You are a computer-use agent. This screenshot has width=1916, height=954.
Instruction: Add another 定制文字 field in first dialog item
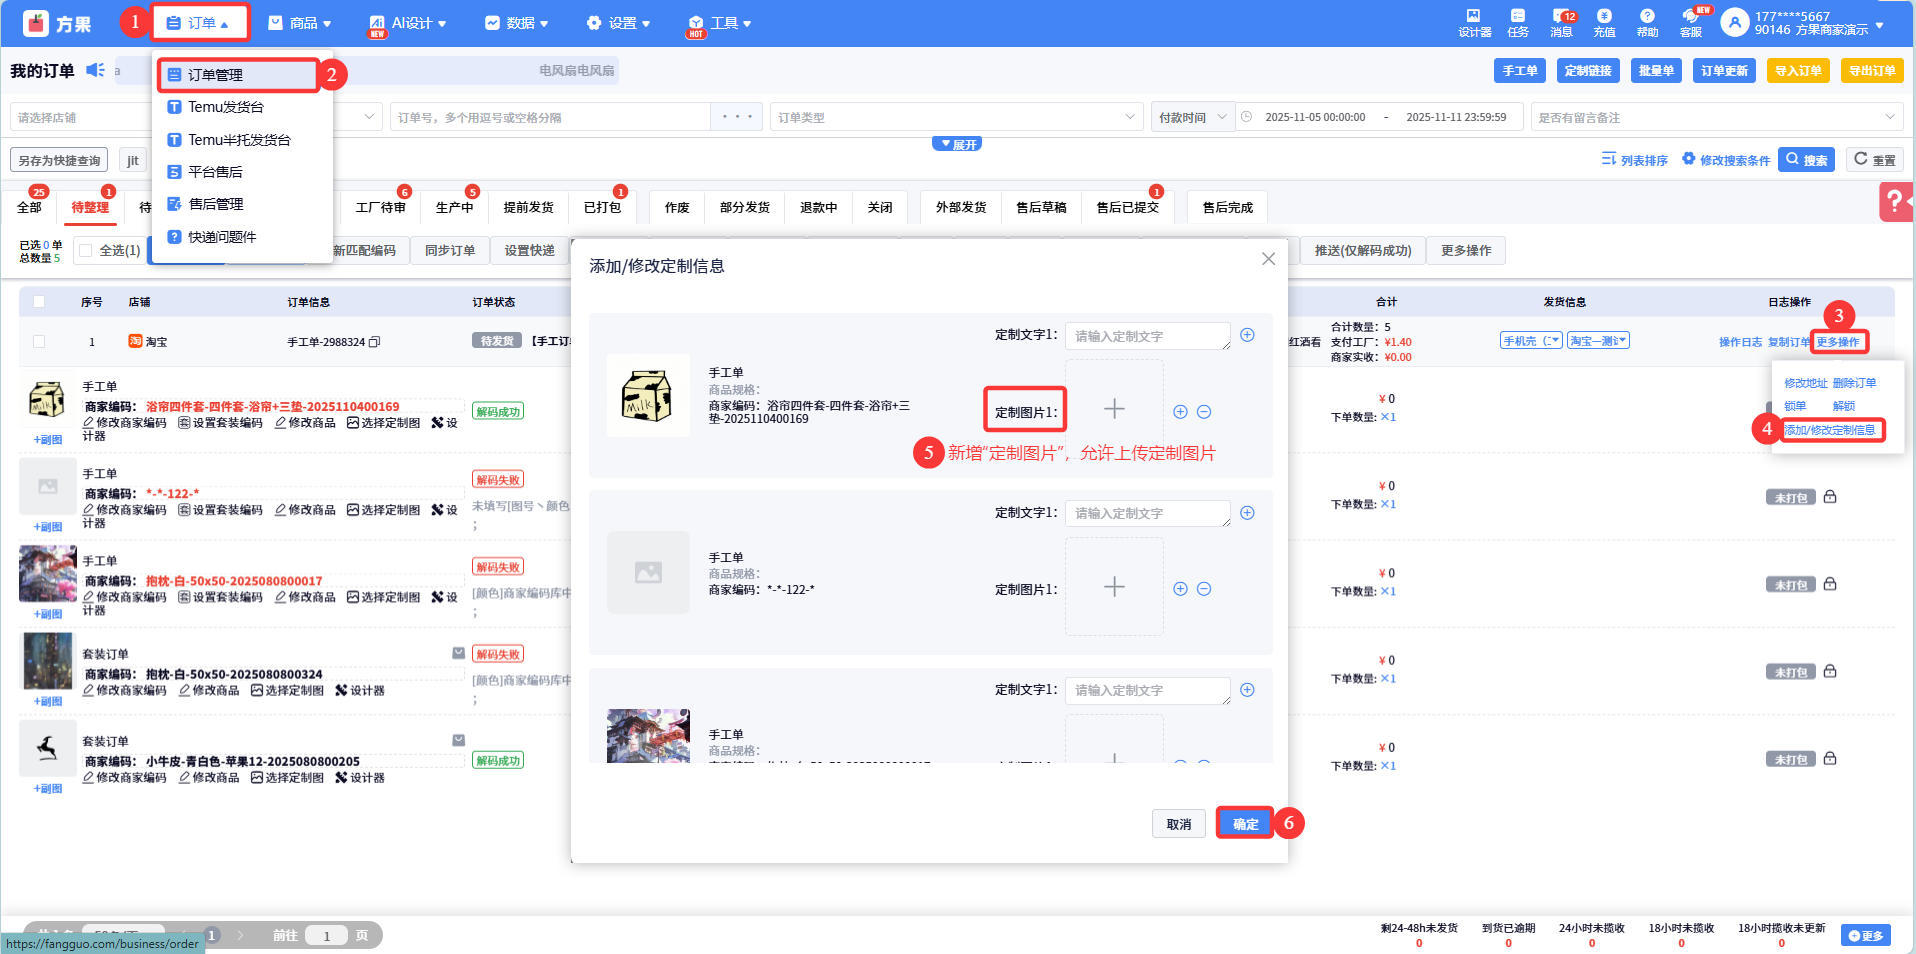point(1247,335)
